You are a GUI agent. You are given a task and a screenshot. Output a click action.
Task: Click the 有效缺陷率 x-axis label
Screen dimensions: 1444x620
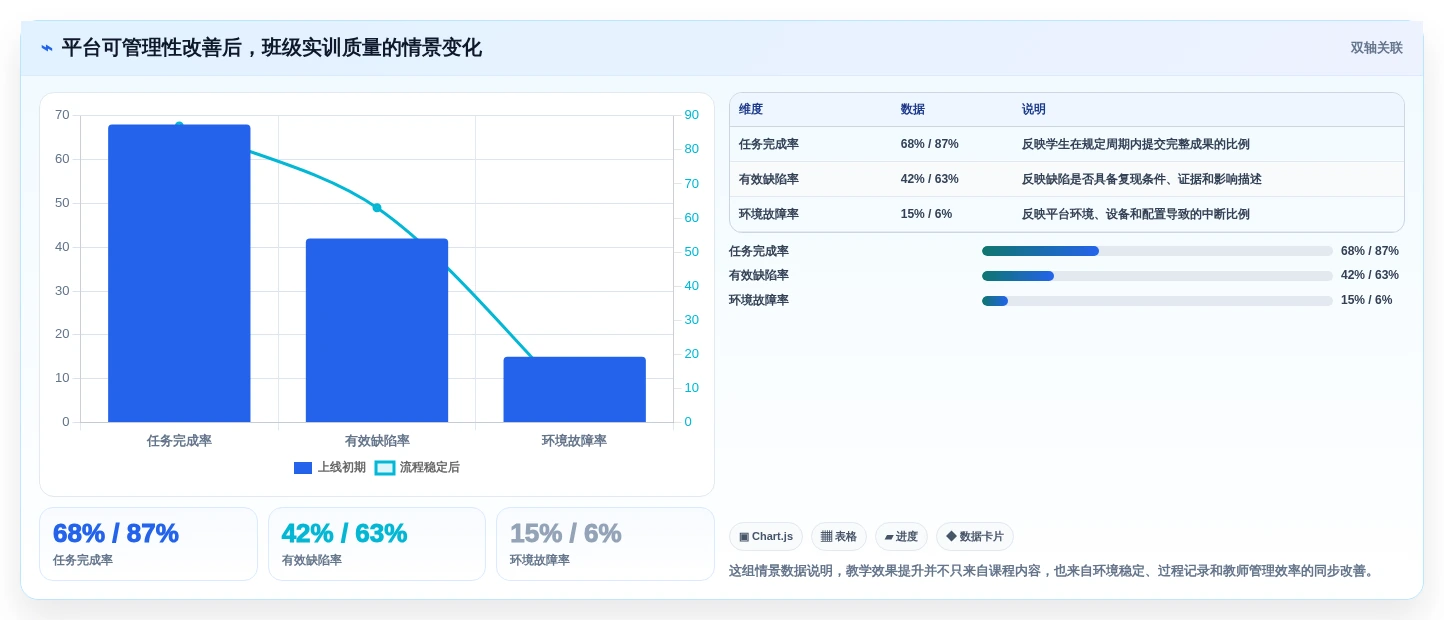[x=377, y=441]
